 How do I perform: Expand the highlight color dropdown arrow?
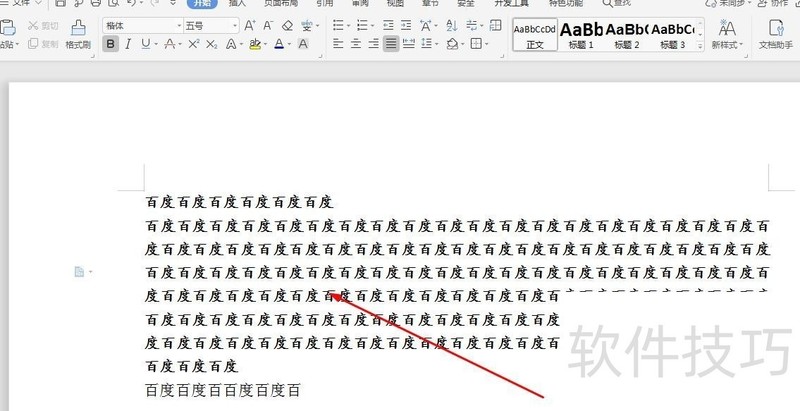tap(266, 45)
